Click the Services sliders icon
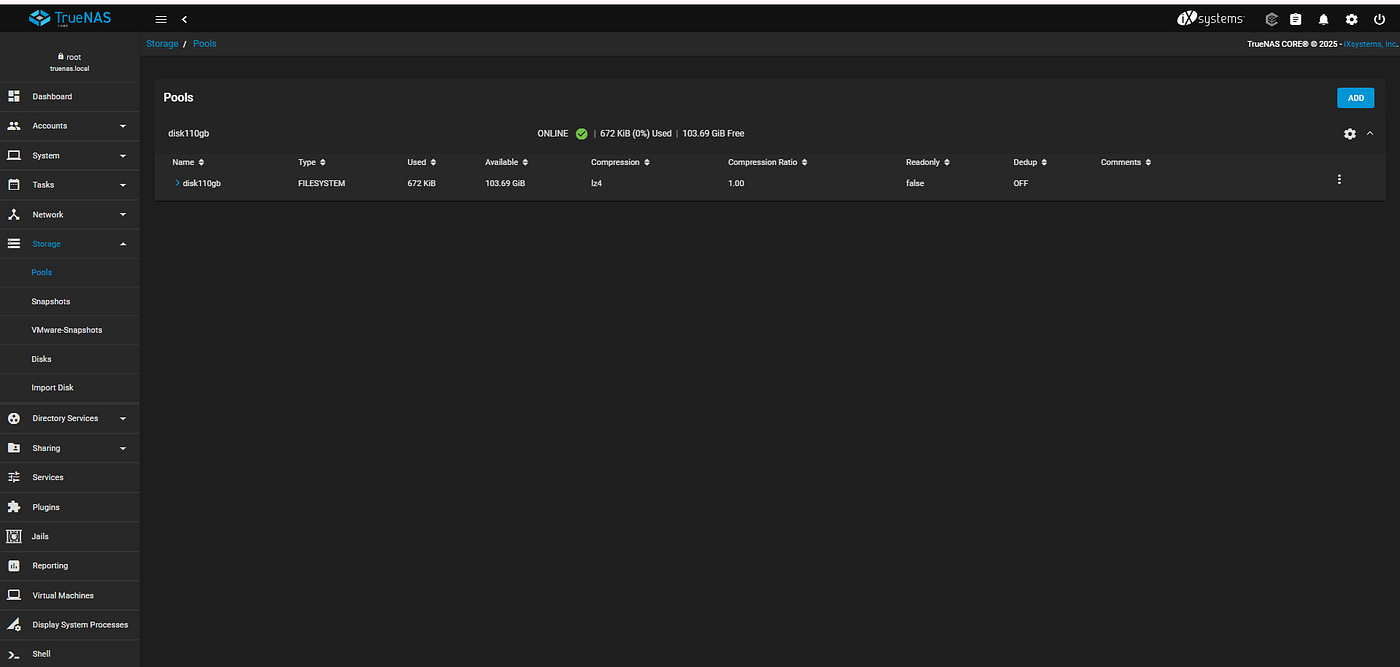1400x667 pixels. (x=14, y=477)
